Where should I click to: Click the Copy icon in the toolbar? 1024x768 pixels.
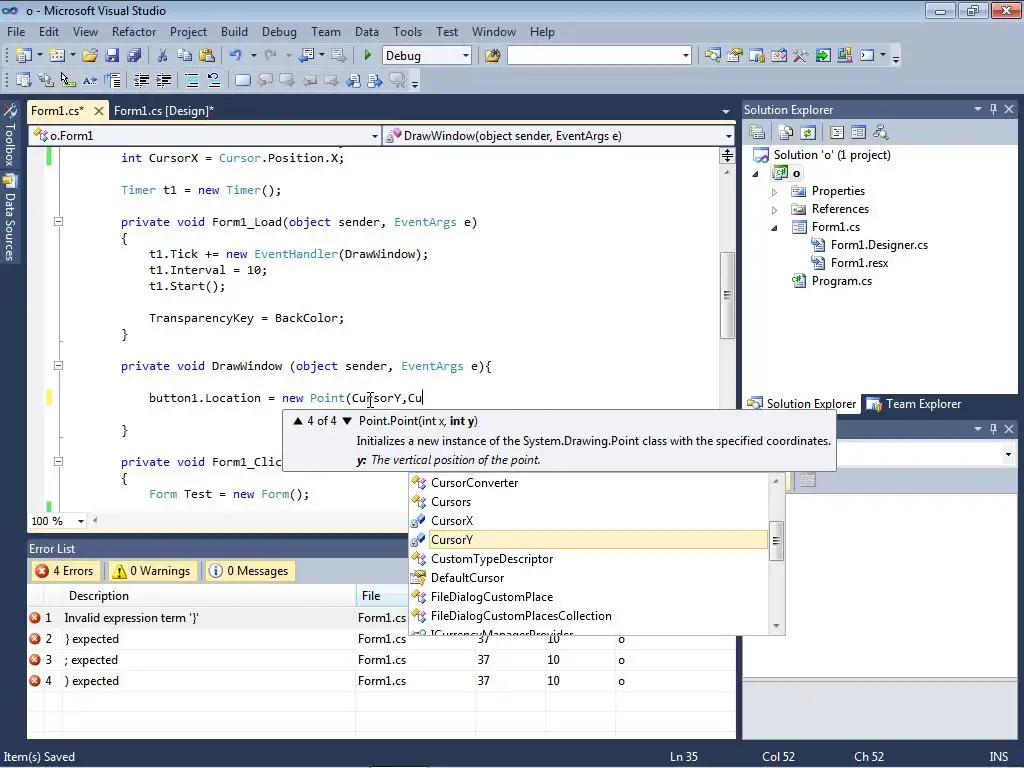184,56
